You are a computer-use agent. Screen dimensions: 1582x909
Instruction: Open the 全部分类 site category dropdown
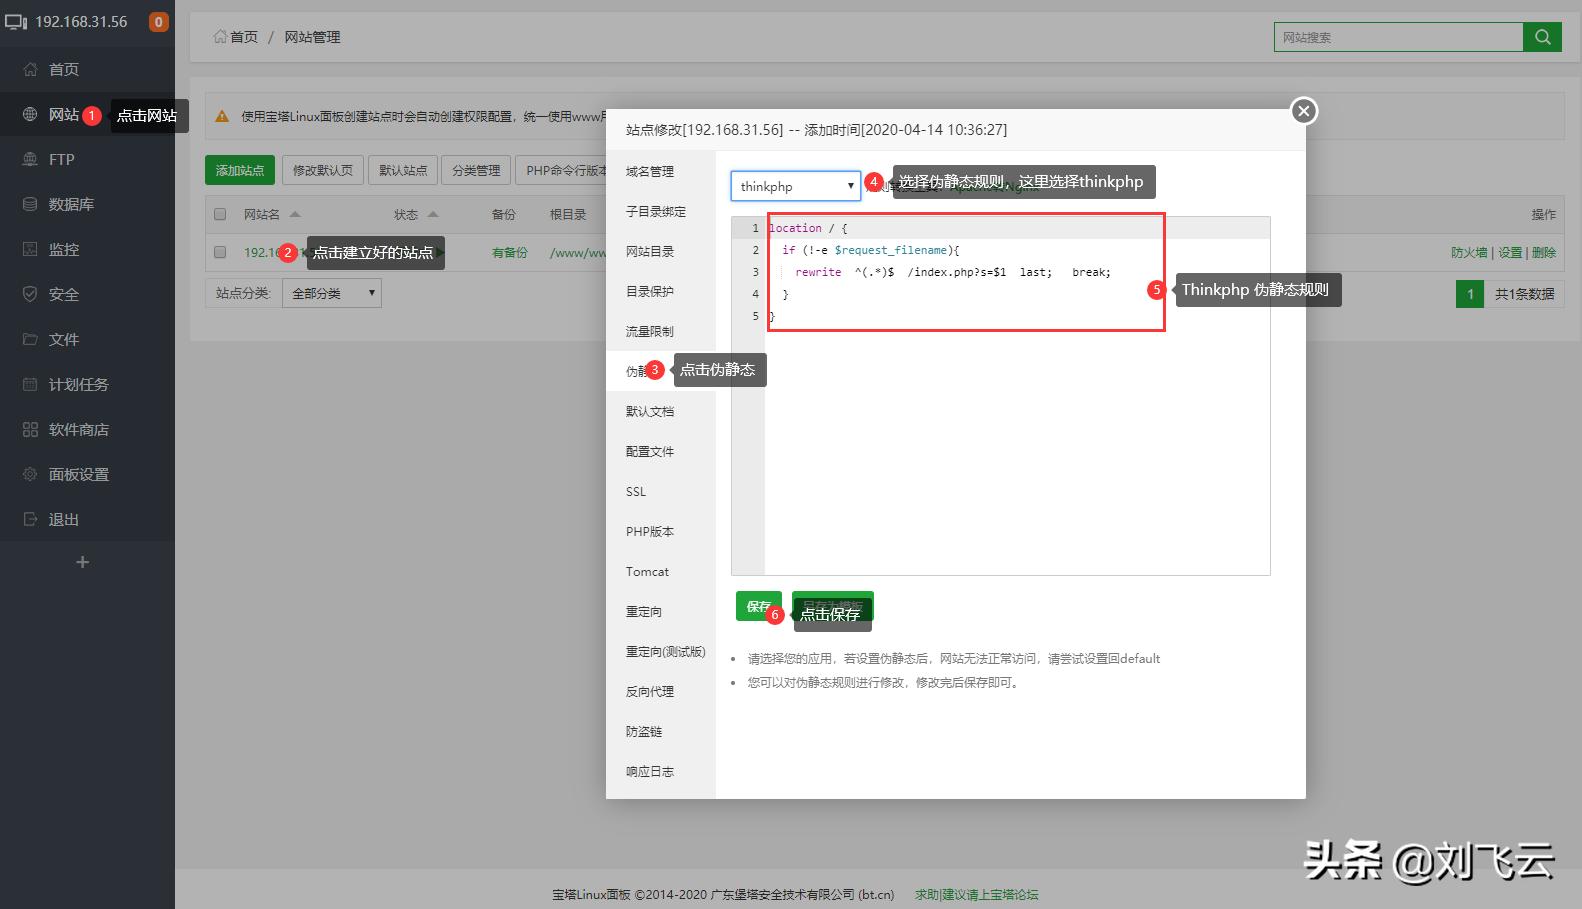coord(332,293)
